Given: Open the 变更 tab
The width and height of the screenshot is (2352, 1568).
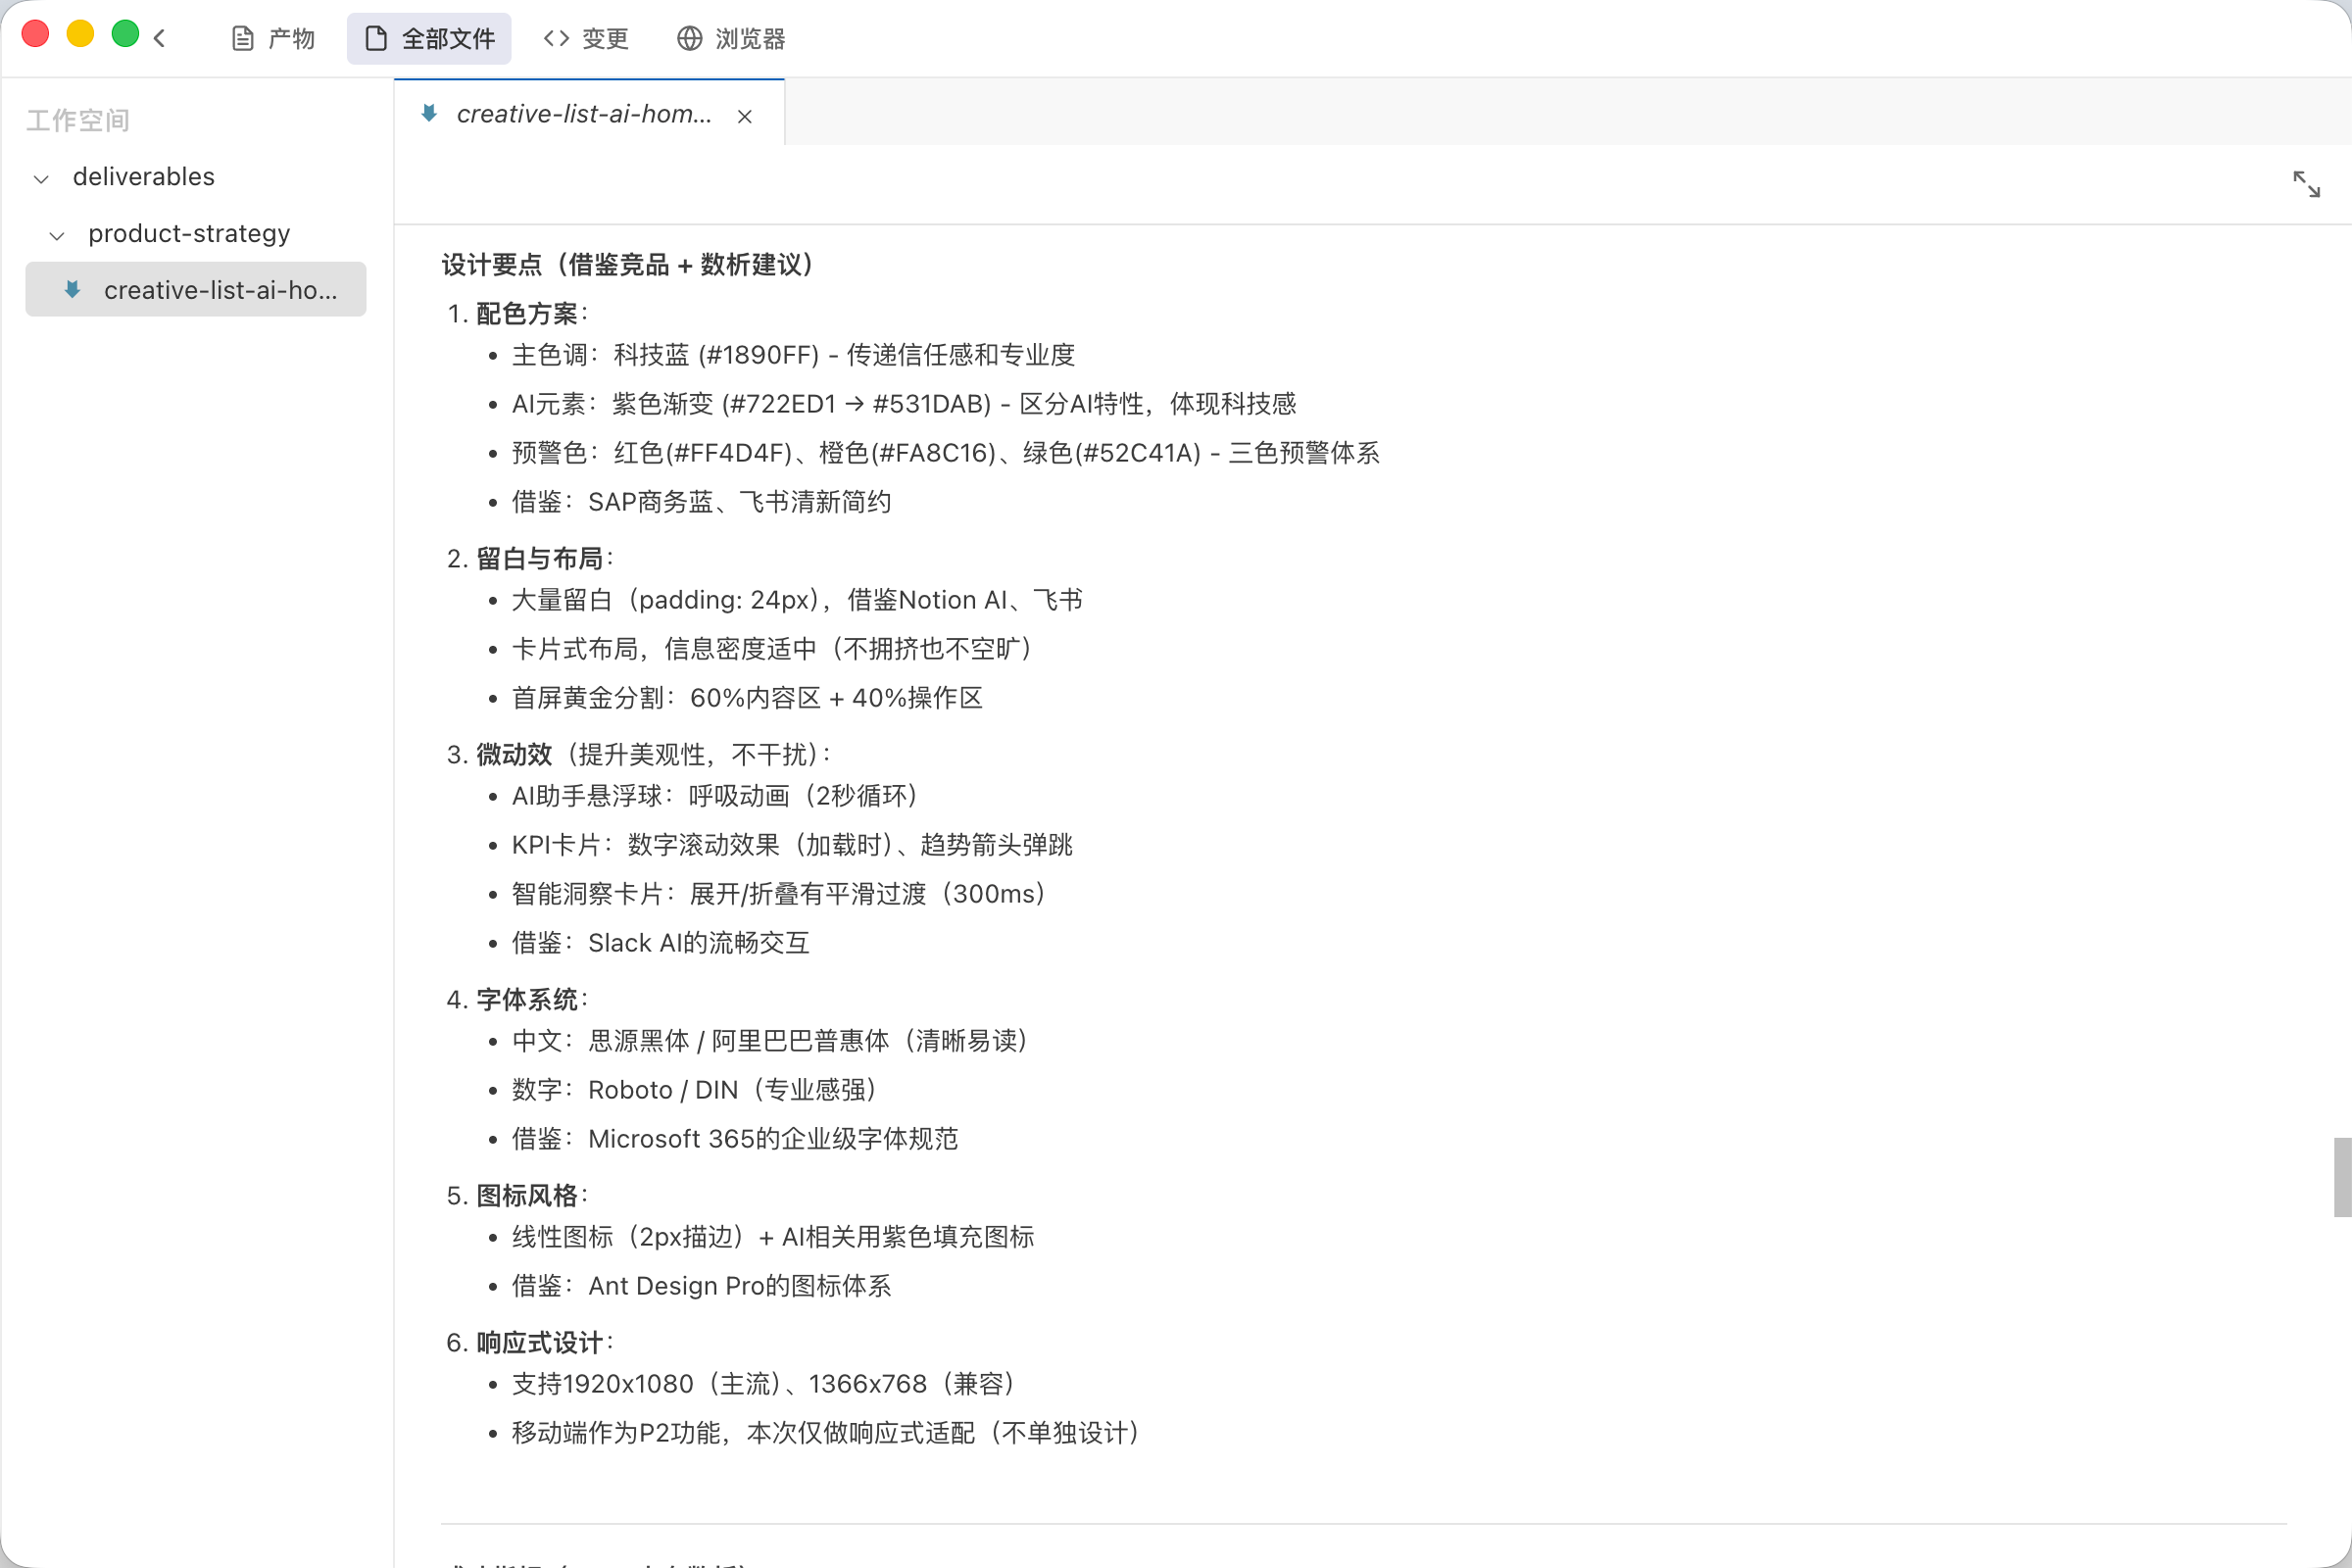Looking at the screenshot, I should click(586, 39).
